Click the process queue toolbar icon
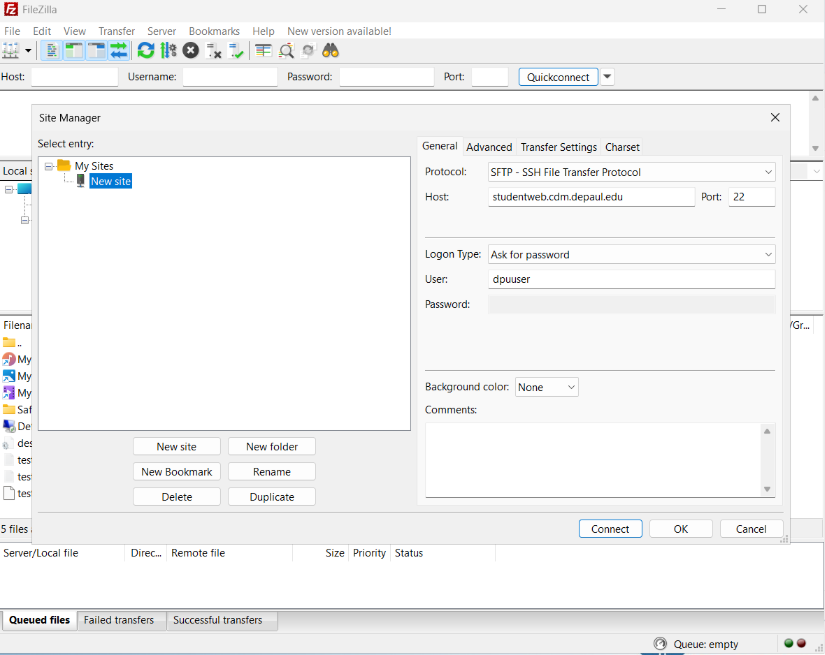This screenshot has height=655, width=825. coord(168,50)
